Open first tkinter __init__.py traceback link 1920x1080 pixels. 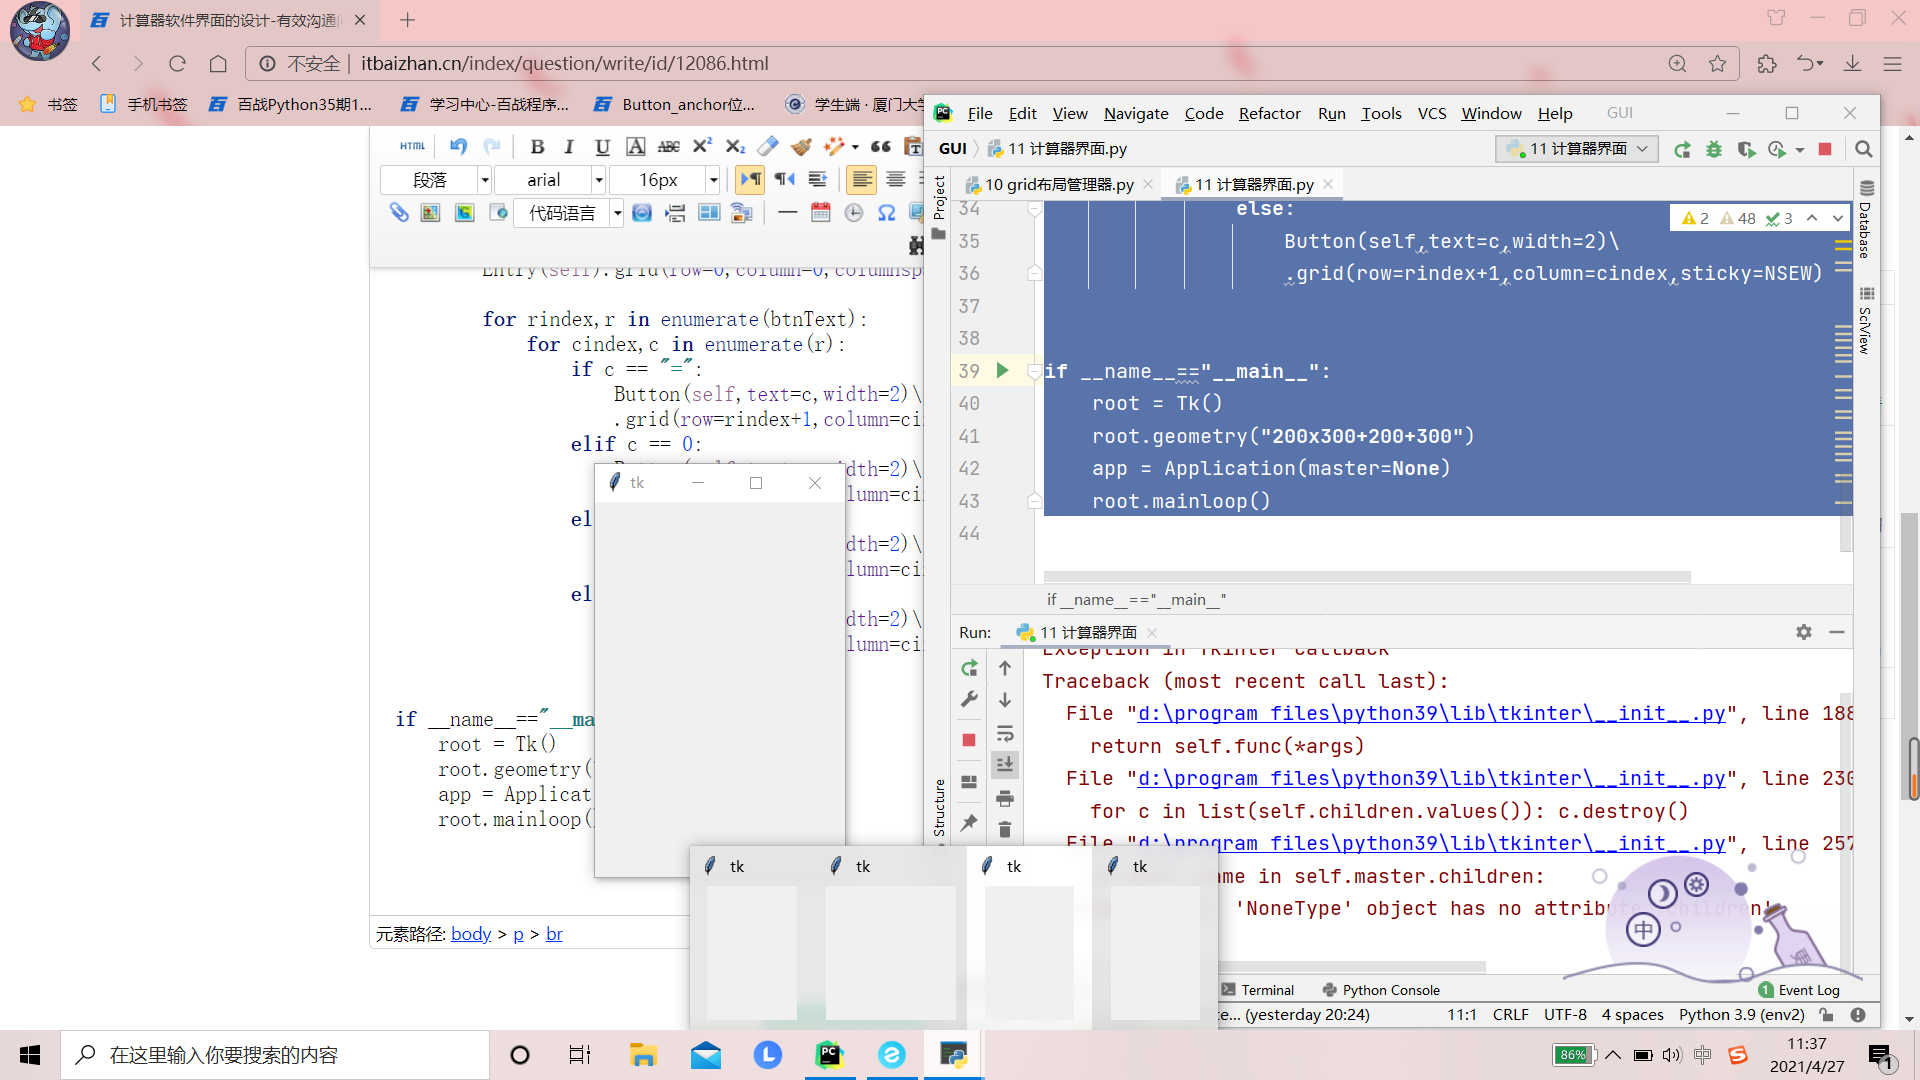click(1432, 714)
